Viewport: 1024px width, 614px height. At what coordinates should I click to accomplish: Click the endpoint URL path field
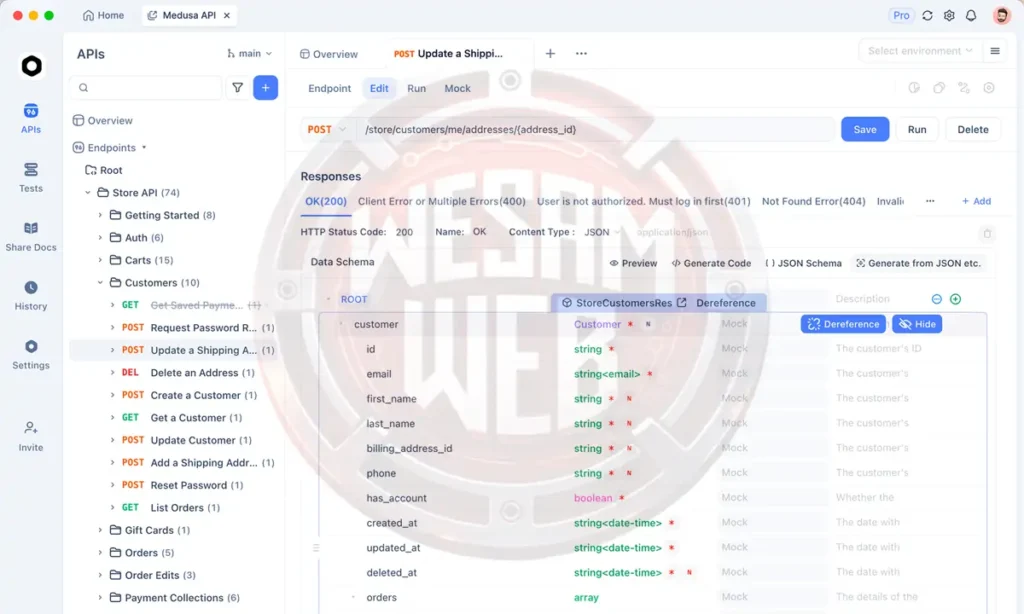pos(596,129)
